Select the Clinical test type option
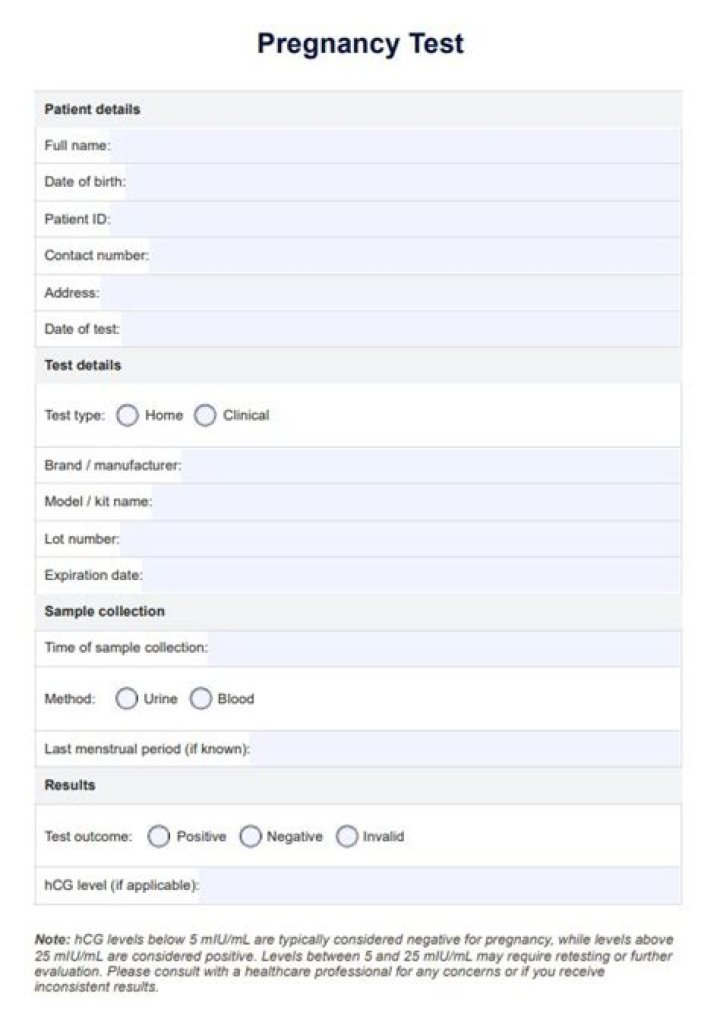 click(205, 415)
